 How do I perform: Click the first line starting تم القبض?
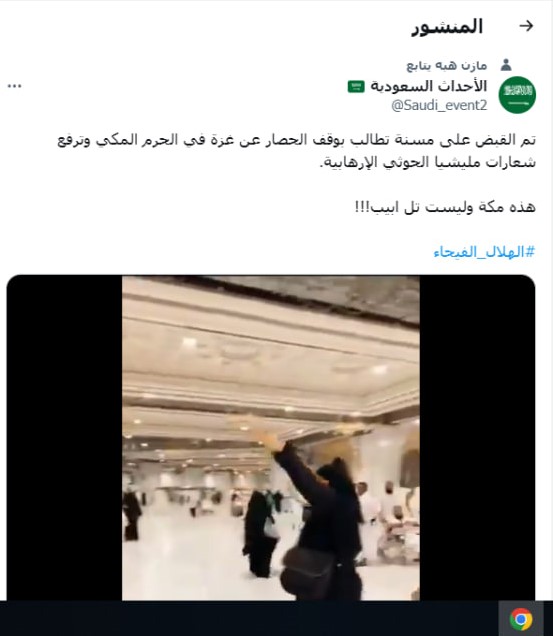tap(296, 140)
